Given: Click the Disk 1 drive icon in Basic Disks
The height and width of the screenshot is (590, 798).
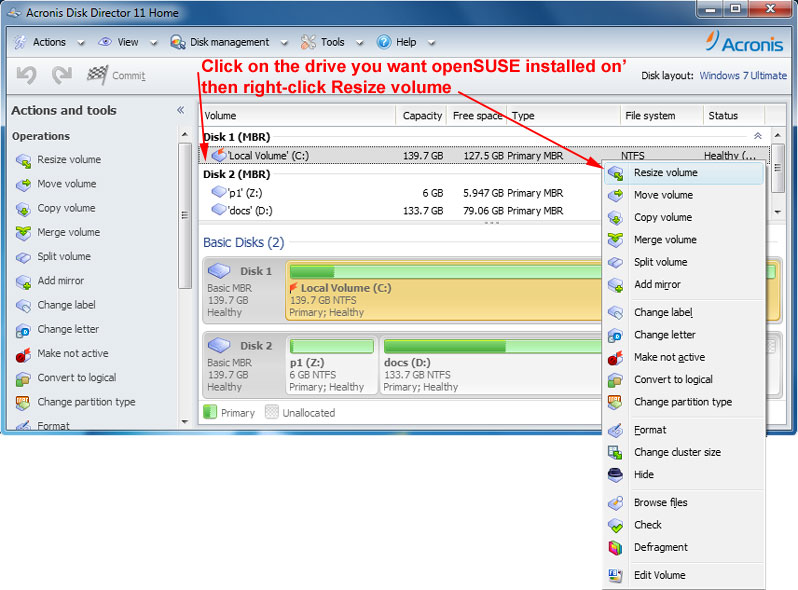Looking at the screenshot, I should [x=219, y=270].
